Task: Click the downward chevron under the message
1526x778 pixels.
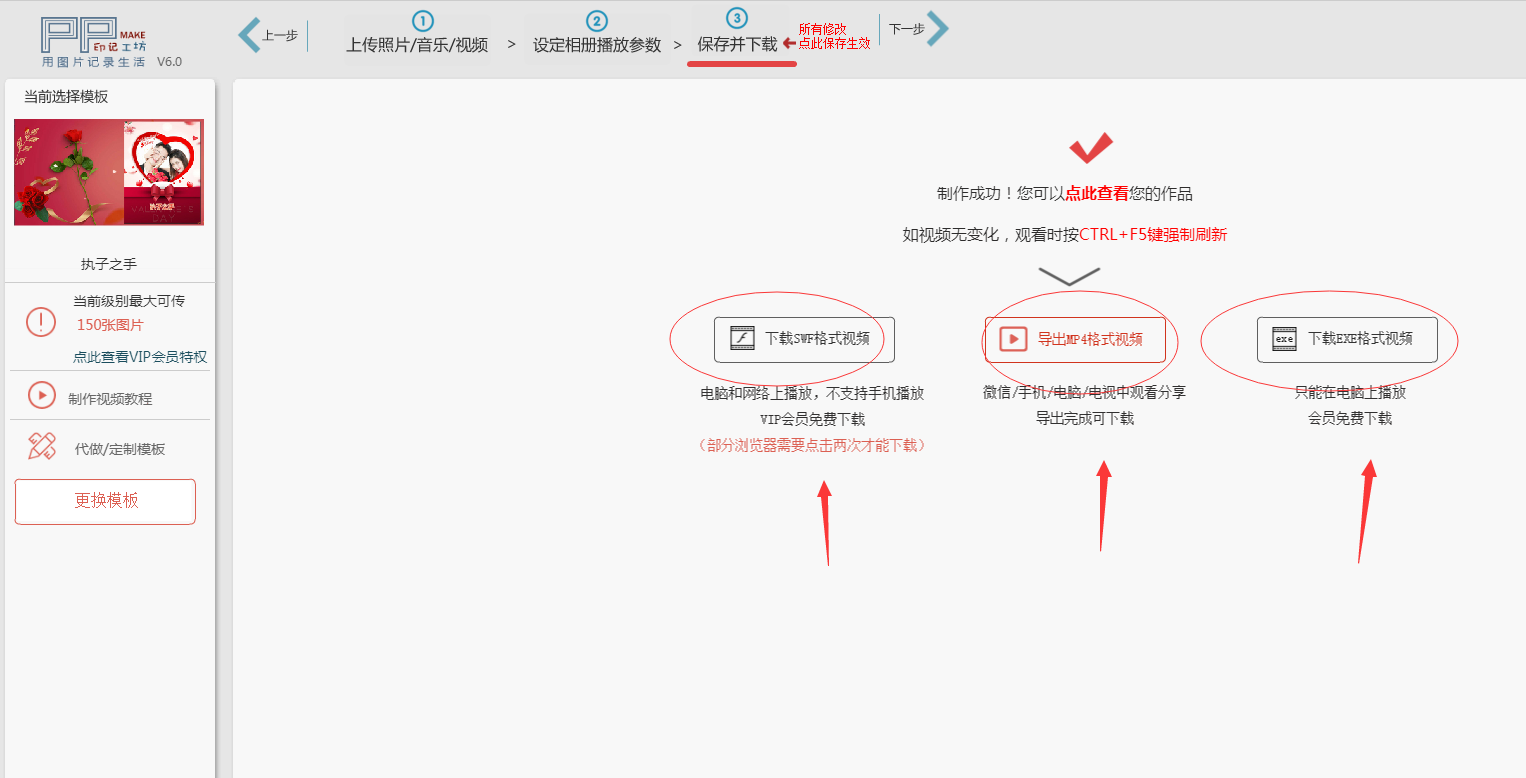Action: [1069, 276]
